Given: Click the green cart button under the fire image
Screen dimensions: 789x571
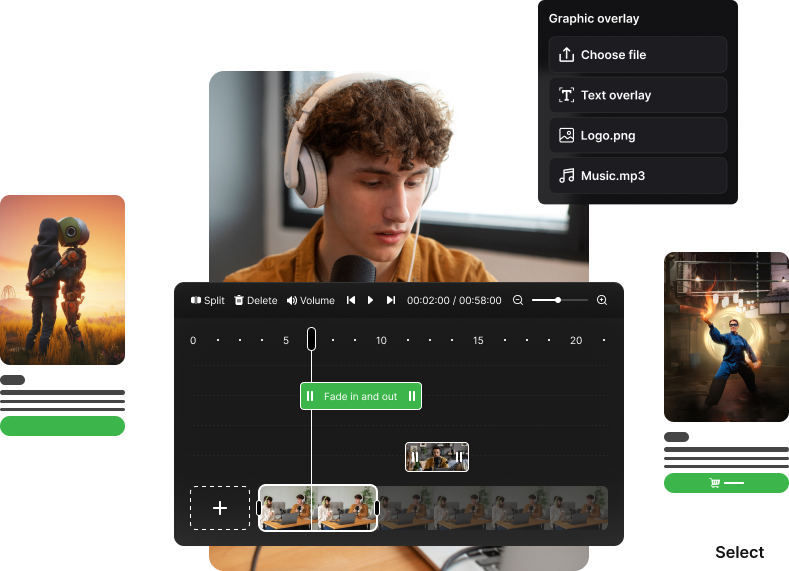Looking at the screenshot, I should 726,483.
